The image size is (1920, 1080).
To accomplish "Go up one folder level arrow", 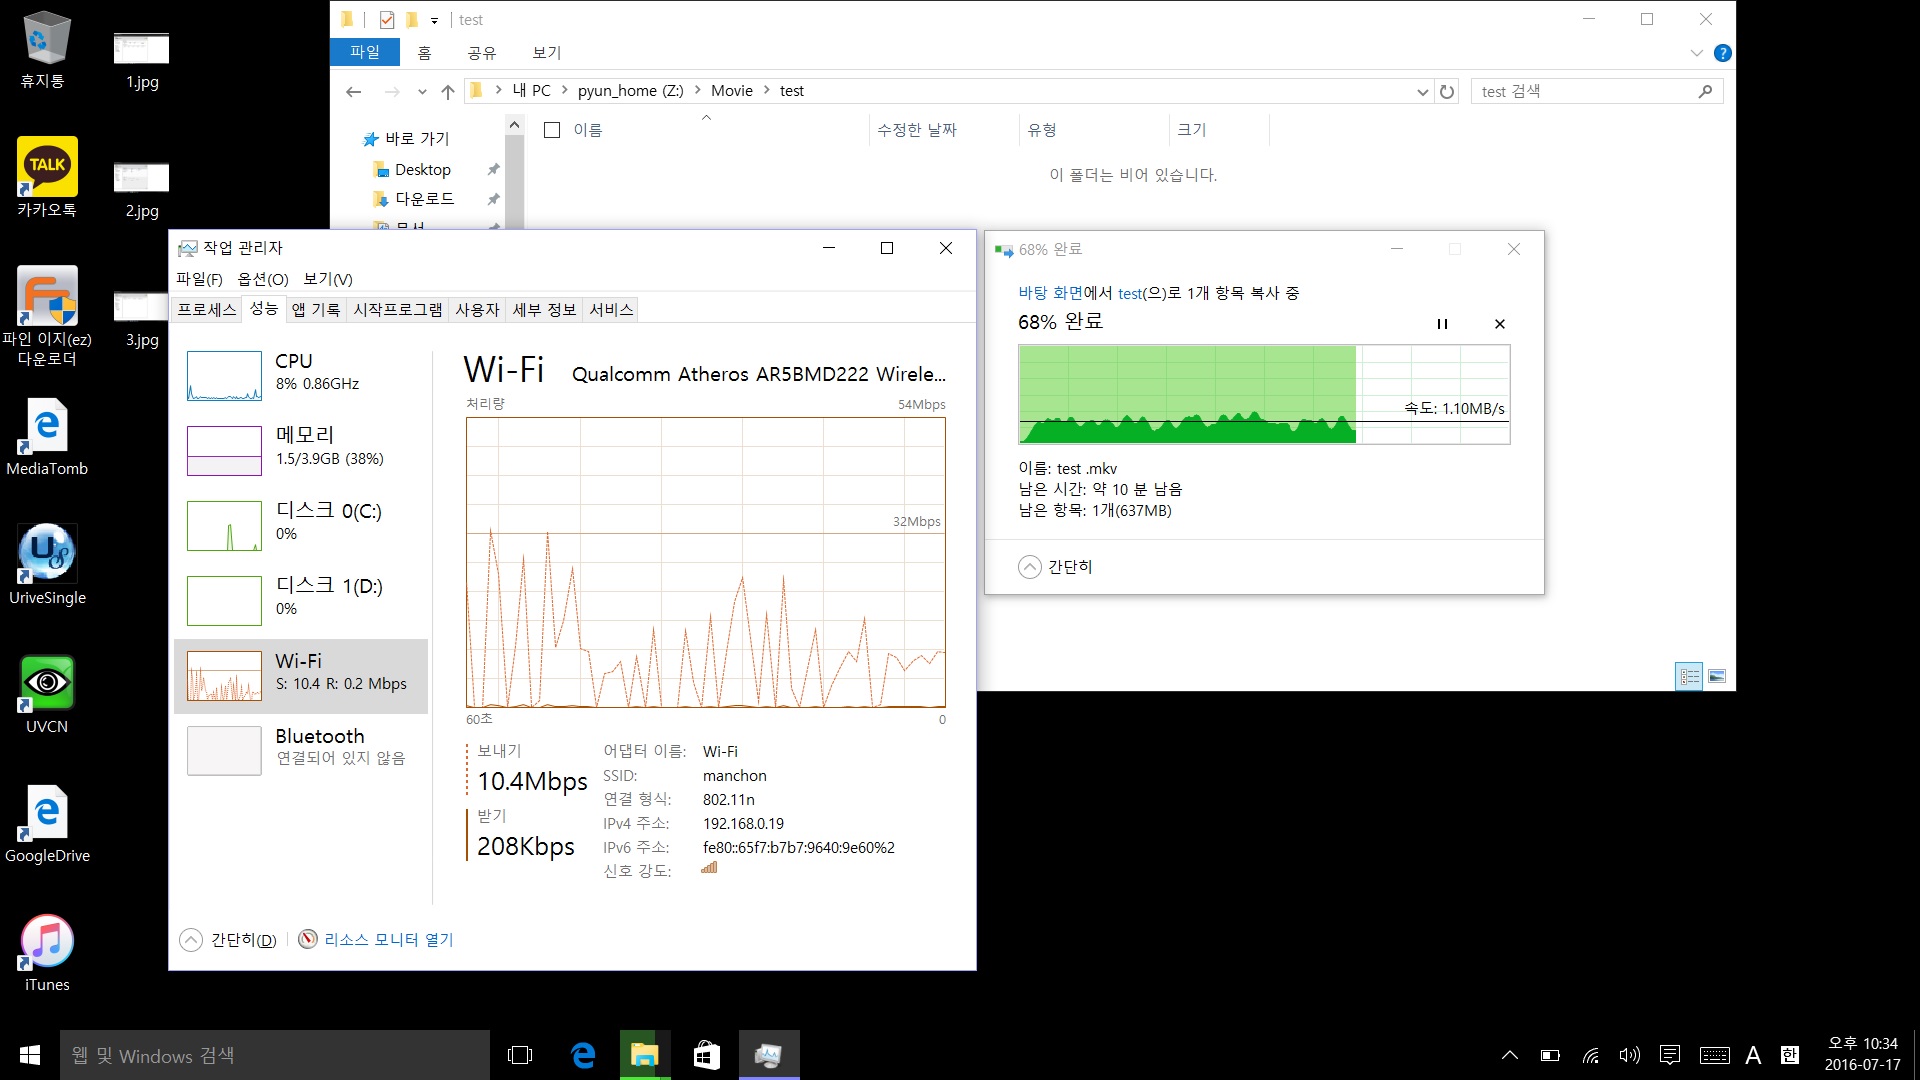I will tap(448, 91).
